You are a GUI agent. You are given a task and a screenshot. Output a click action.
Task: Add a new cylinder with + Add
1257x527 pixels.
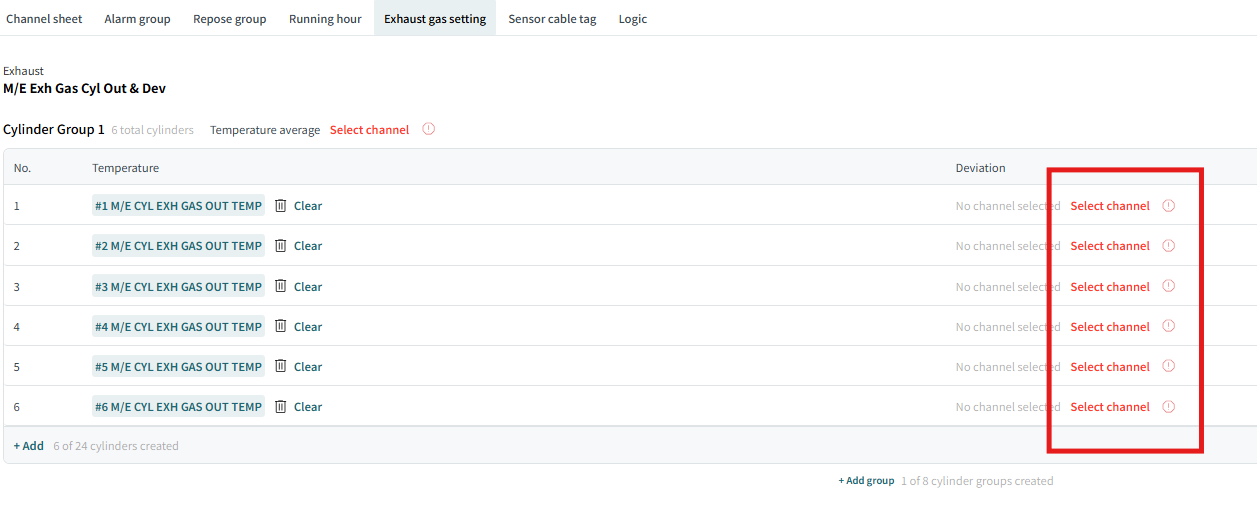[x=29, y=446]
